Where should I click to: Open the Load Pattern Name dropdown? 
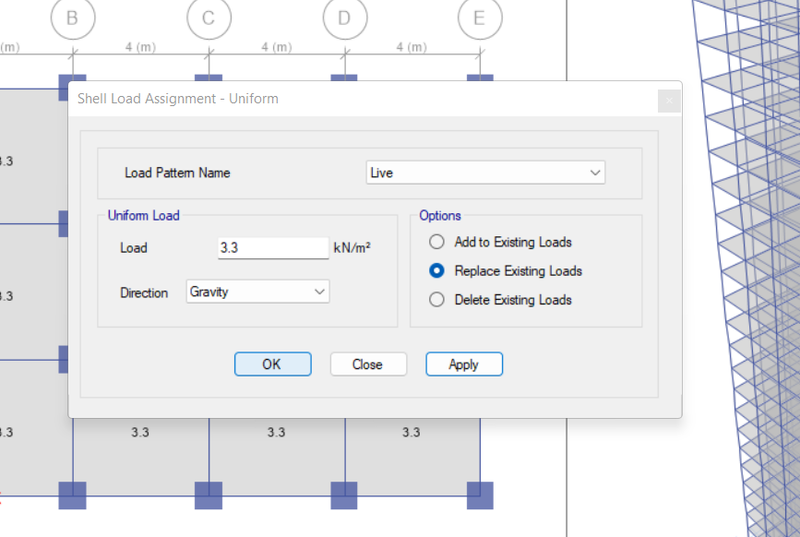(x=486, y=173)
